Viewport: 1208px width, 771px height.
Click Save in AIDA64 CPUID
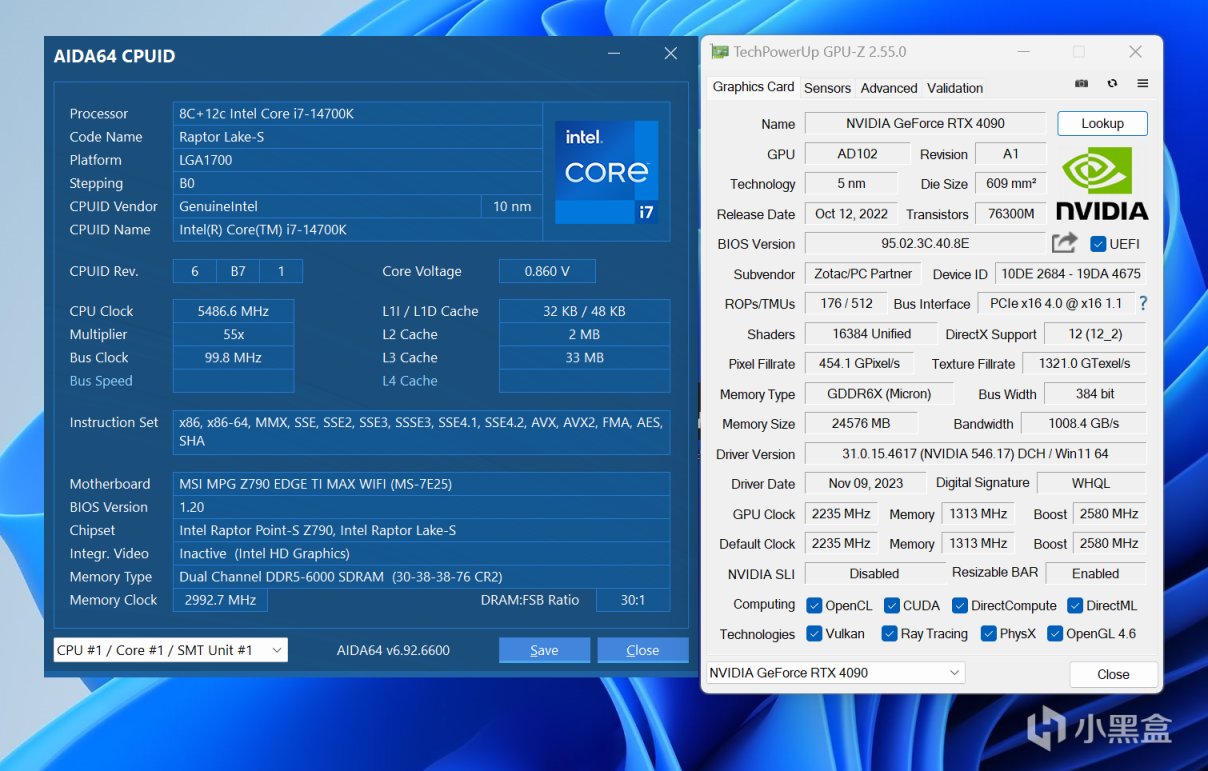pyautogui.click(x=544, y=650)
